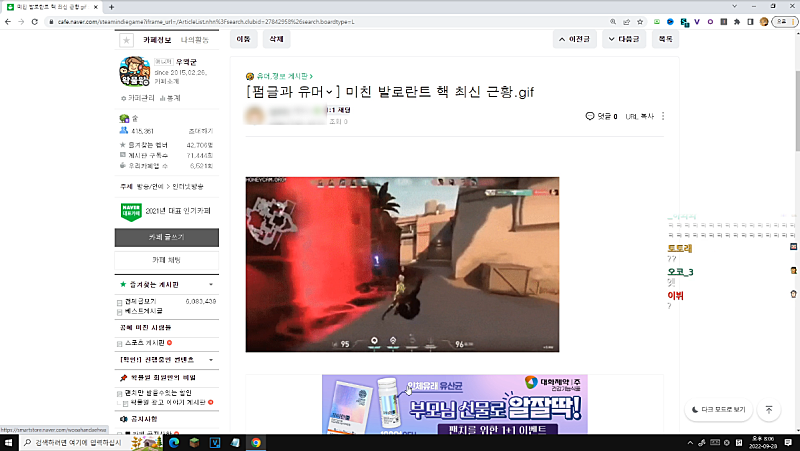
Task: Click the zoom magnifier in address bar
Action: [x=613, y=22]
